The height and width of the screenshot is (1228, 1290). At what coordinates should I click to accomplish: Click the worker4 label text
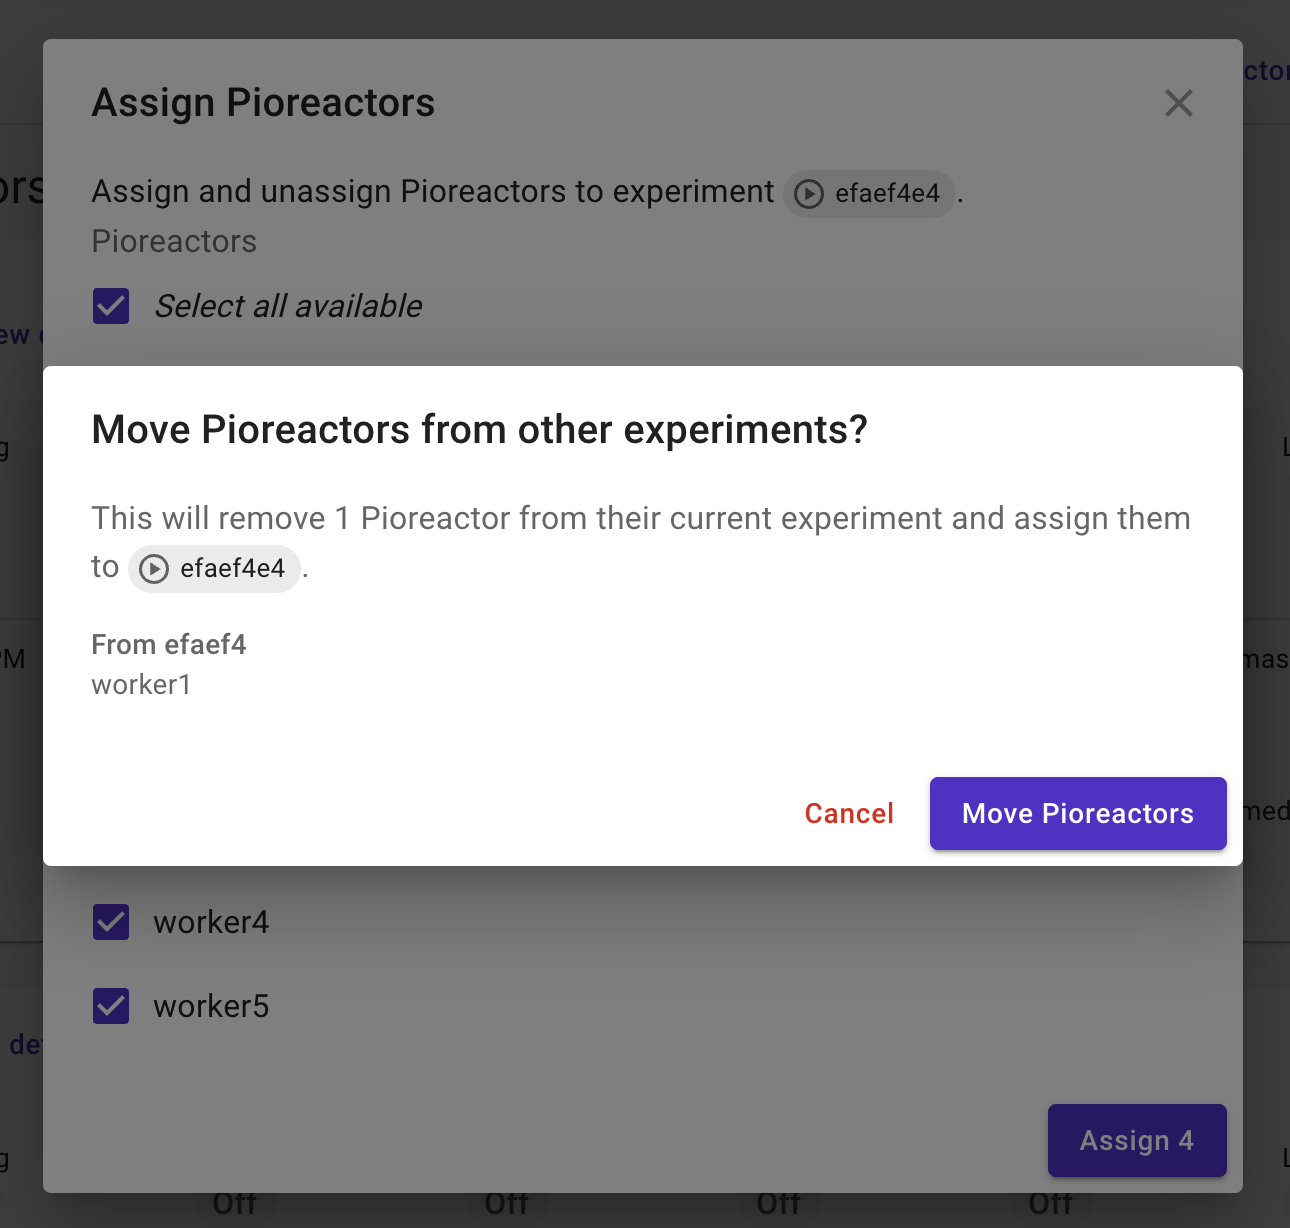pos(211,922)
